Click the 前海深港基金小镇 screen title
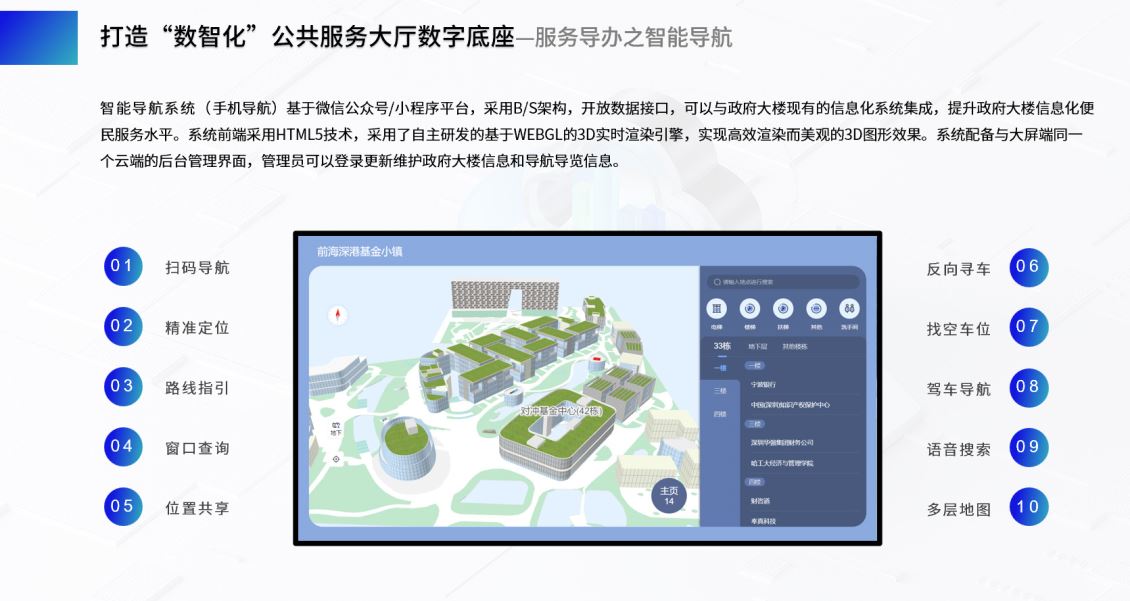 (360, 251)
